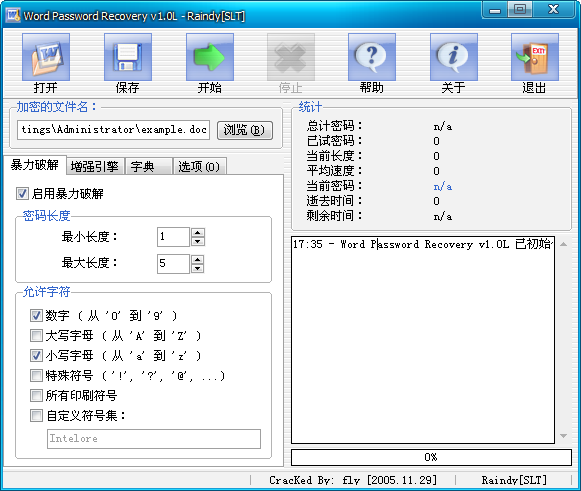The image size is (581, 491).
Task: Enable 大写字母 uppercase letters checkbox
Action: [x=36, y=336]
